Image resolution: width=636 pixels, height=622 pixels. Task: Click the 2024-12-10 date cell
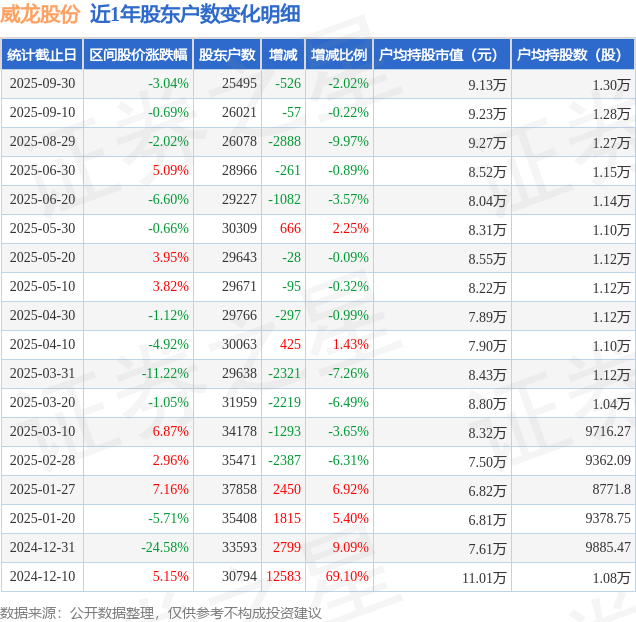coord(41,577)
